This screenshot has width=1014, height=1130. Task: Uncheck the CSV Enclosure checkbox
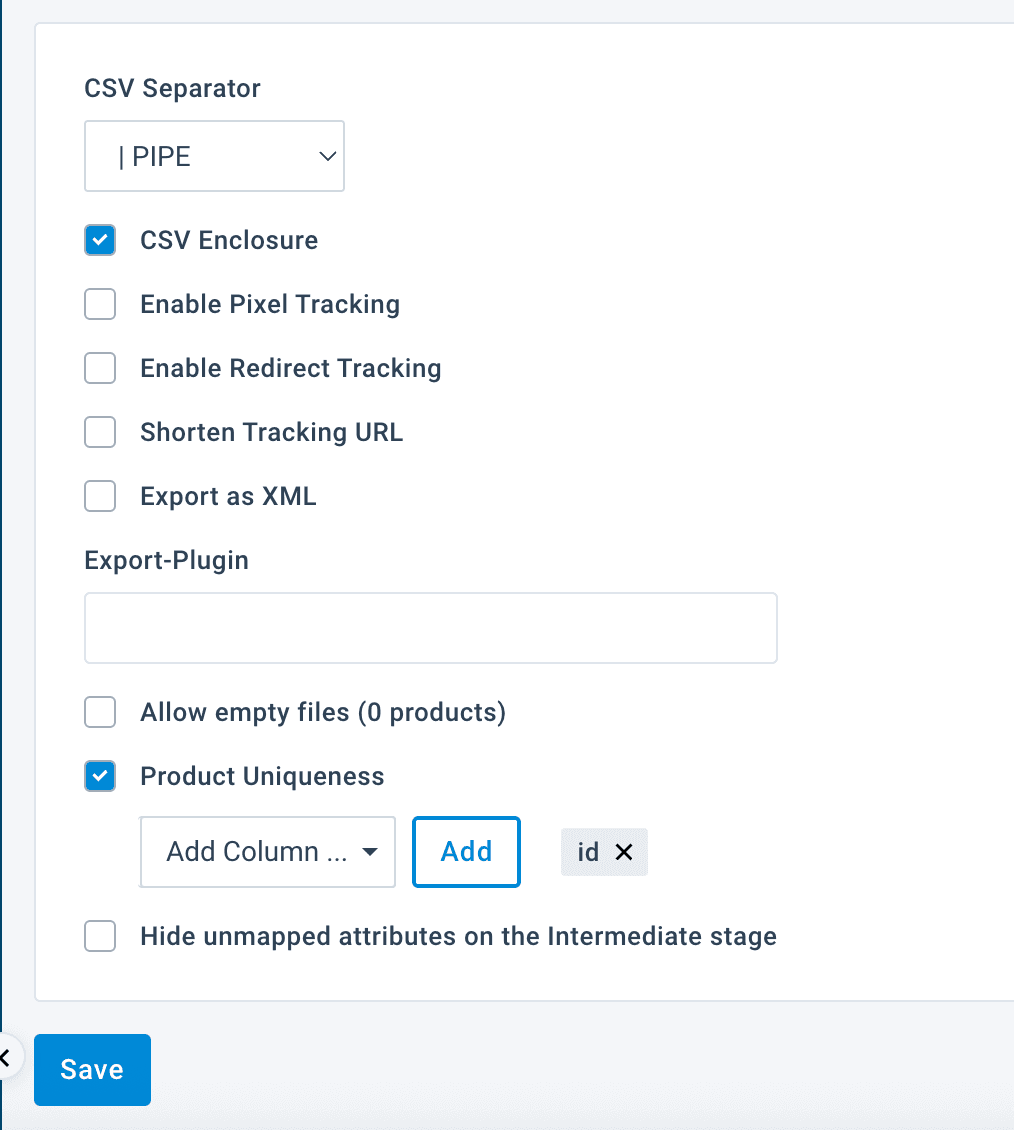[x=100, y=240]
